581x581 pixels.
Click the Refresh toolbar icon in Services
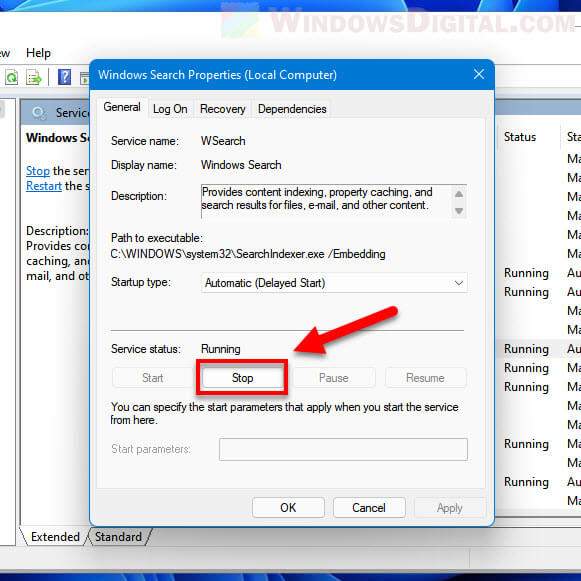[x=11, y=77]
